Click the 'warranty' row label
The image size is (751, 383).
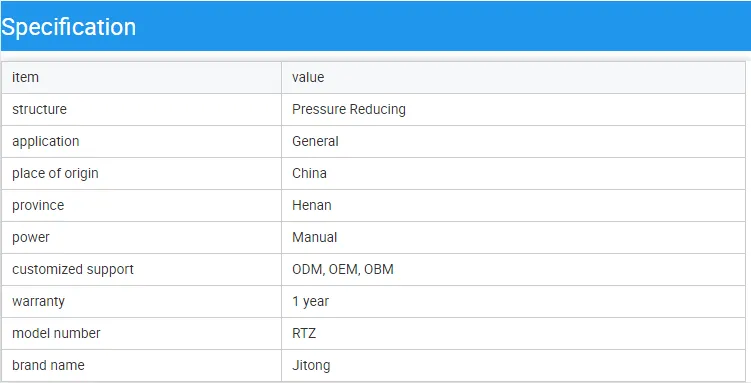click(x=38, y=302)
